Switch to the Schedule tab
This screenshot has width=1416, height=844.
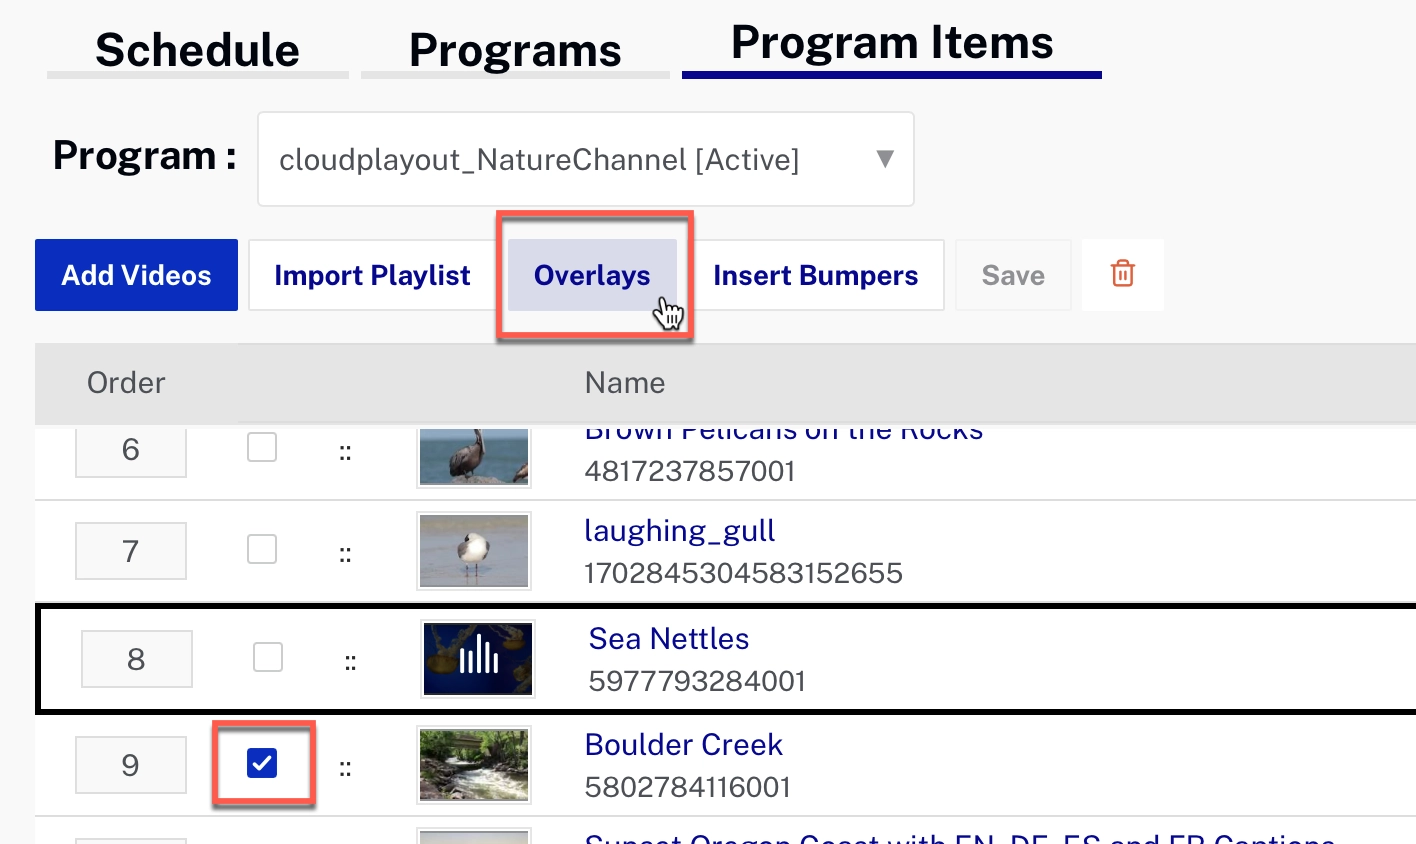[196, 49]
